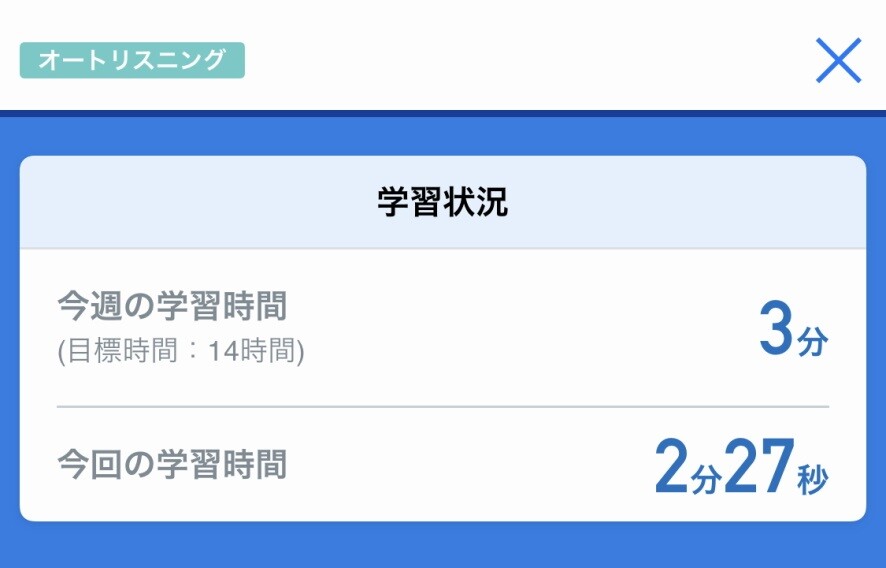
Task: Tap the large number 3 for this week
Action: tap(775, 331)
